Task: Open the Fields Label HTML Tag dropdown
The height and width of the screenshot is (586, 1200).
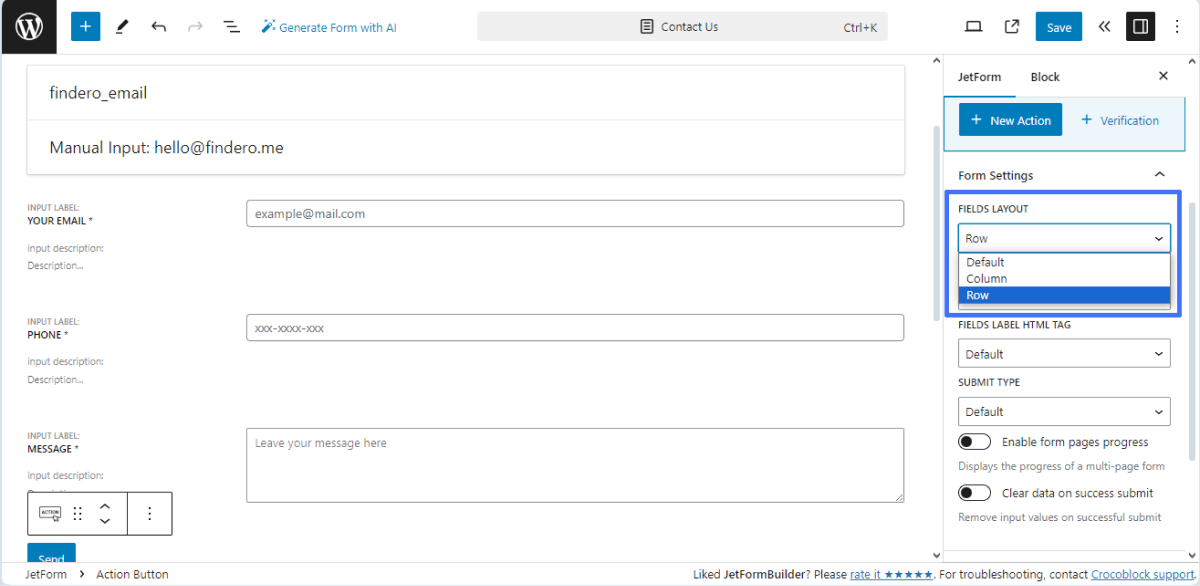Action: (1064, 353)
